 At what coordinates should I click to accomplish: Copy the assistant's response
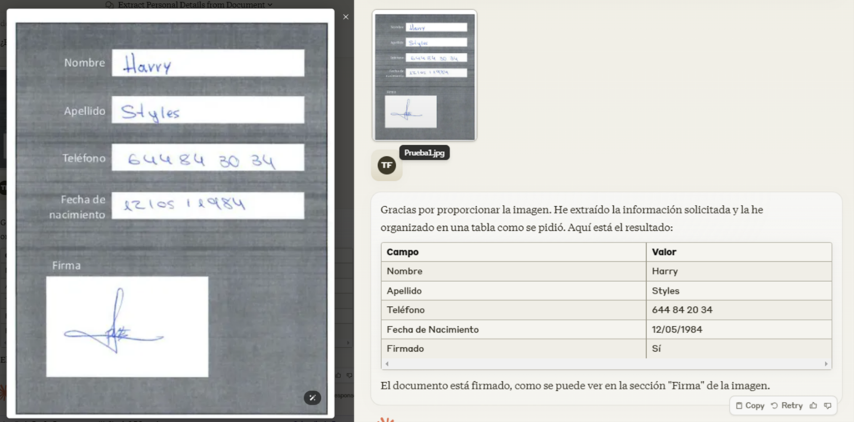[x=750, y=405]
